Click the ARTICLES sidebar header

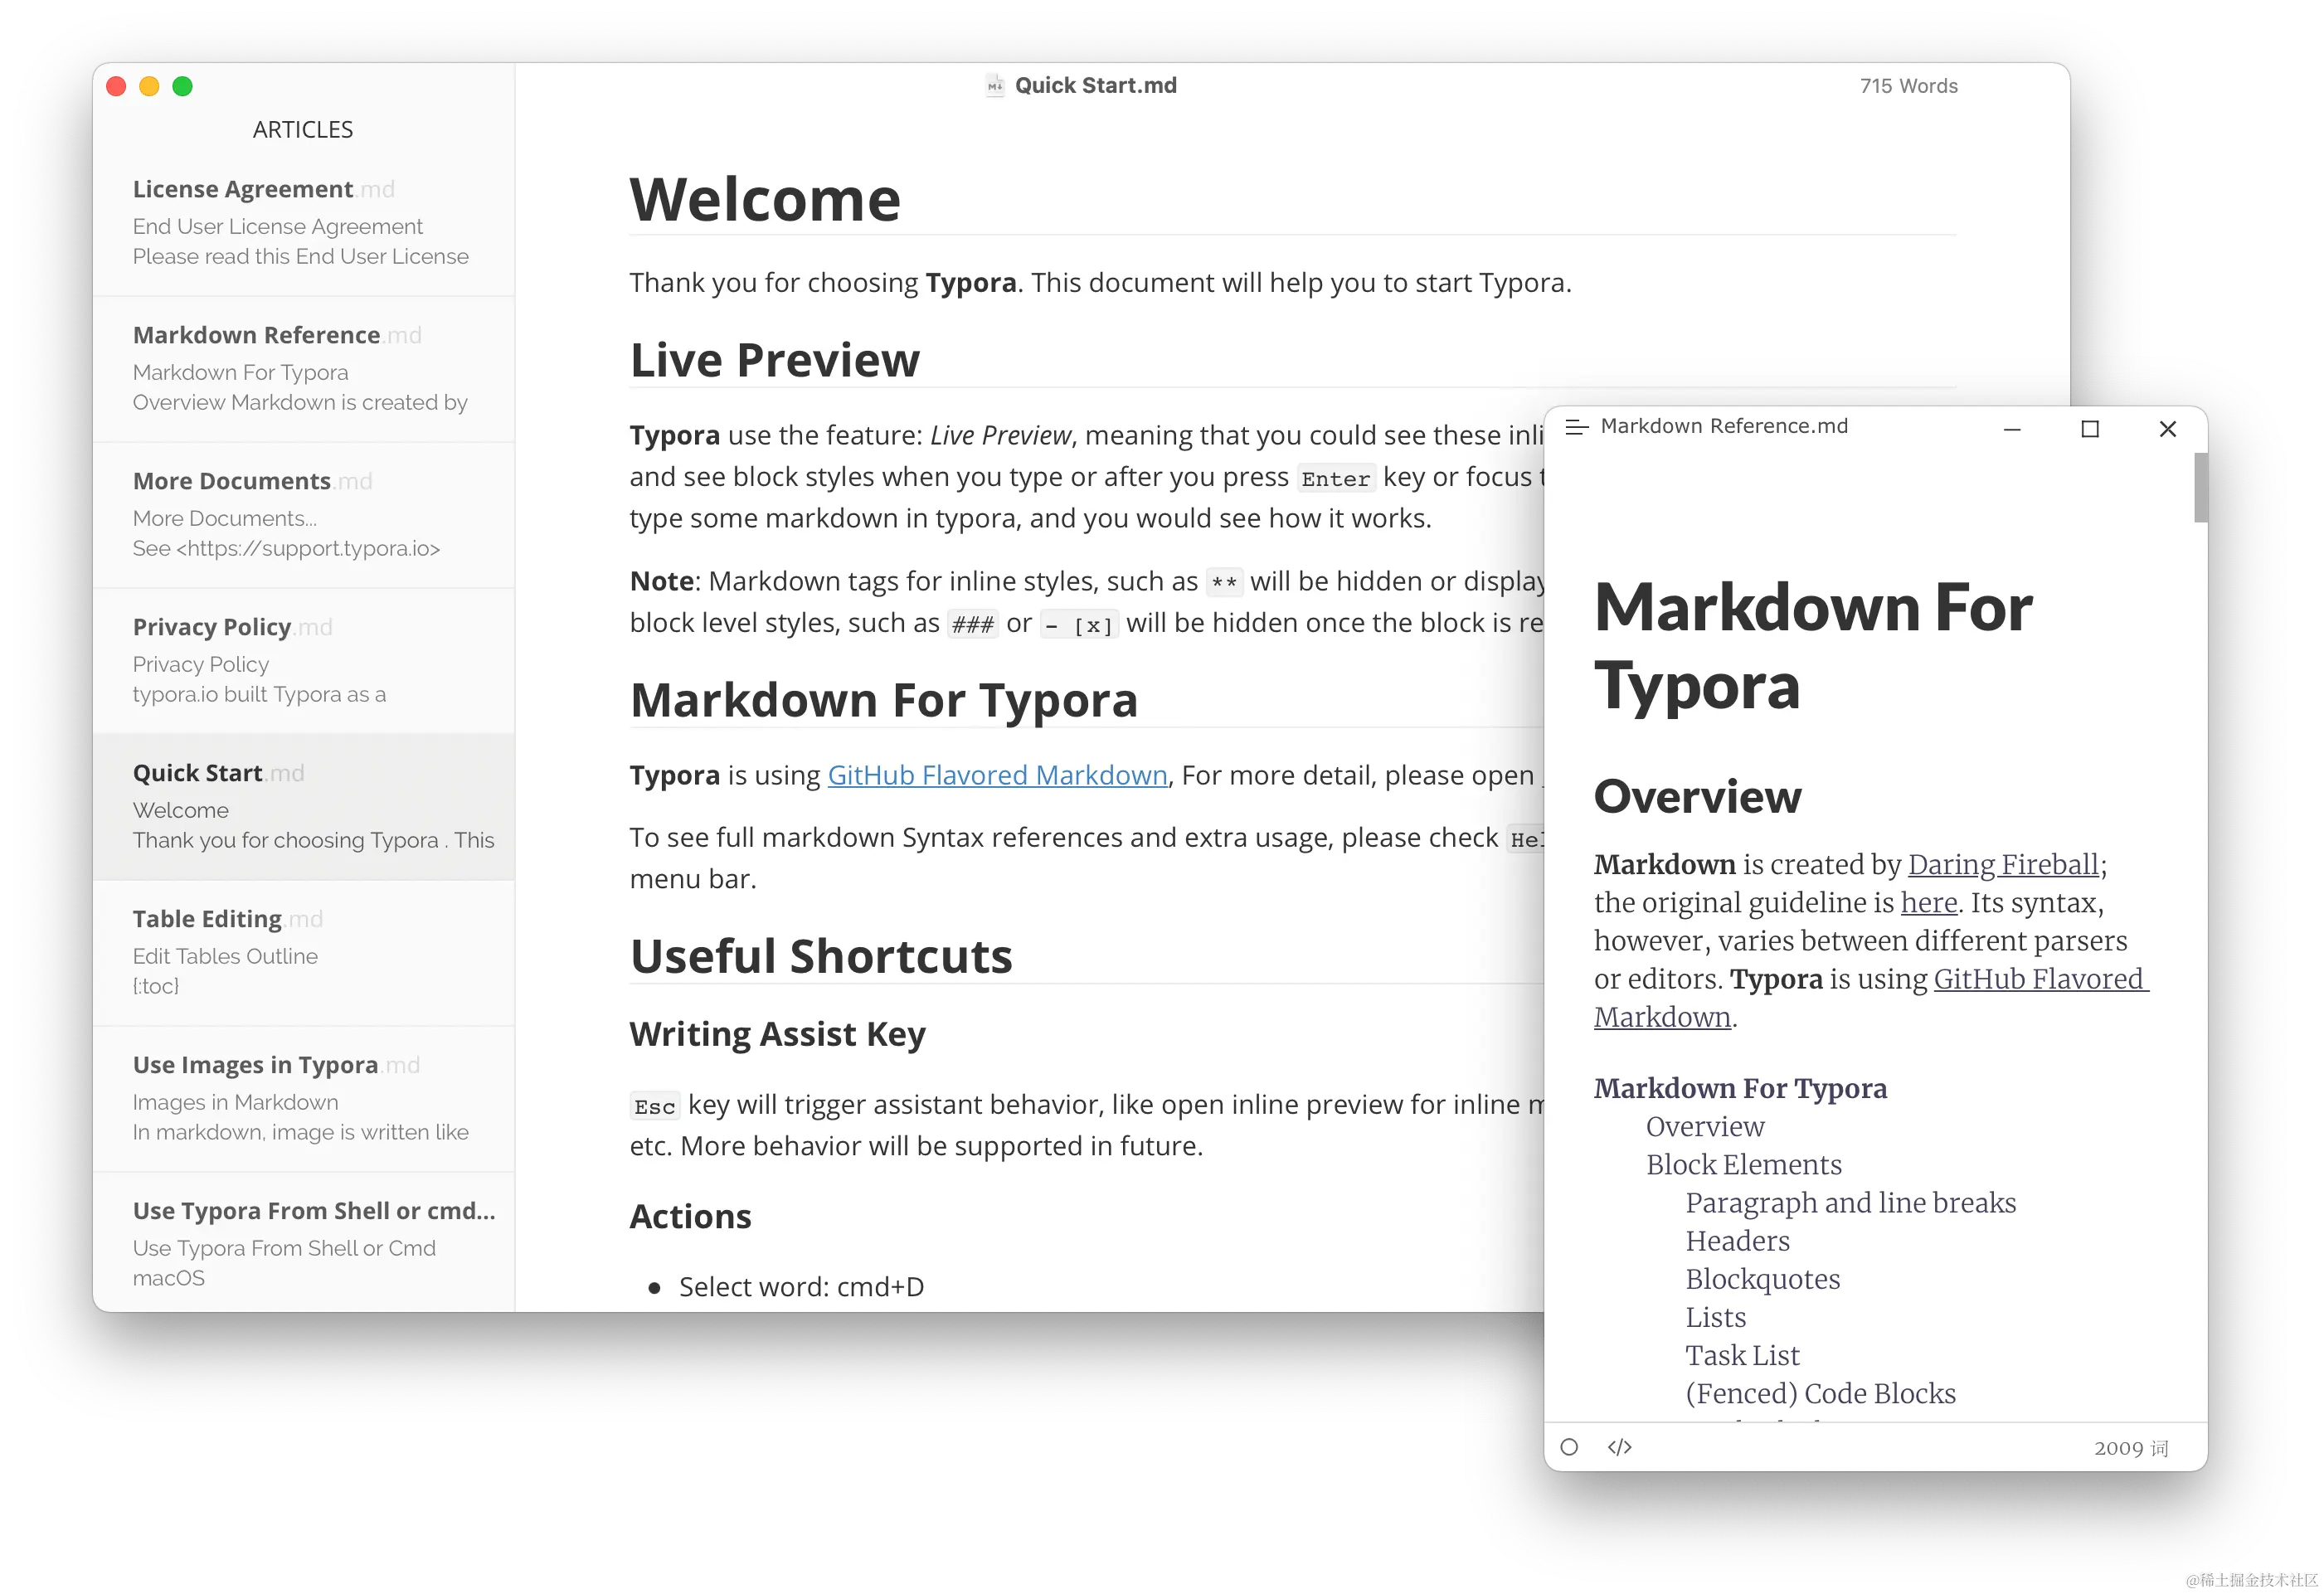(303, 130)
